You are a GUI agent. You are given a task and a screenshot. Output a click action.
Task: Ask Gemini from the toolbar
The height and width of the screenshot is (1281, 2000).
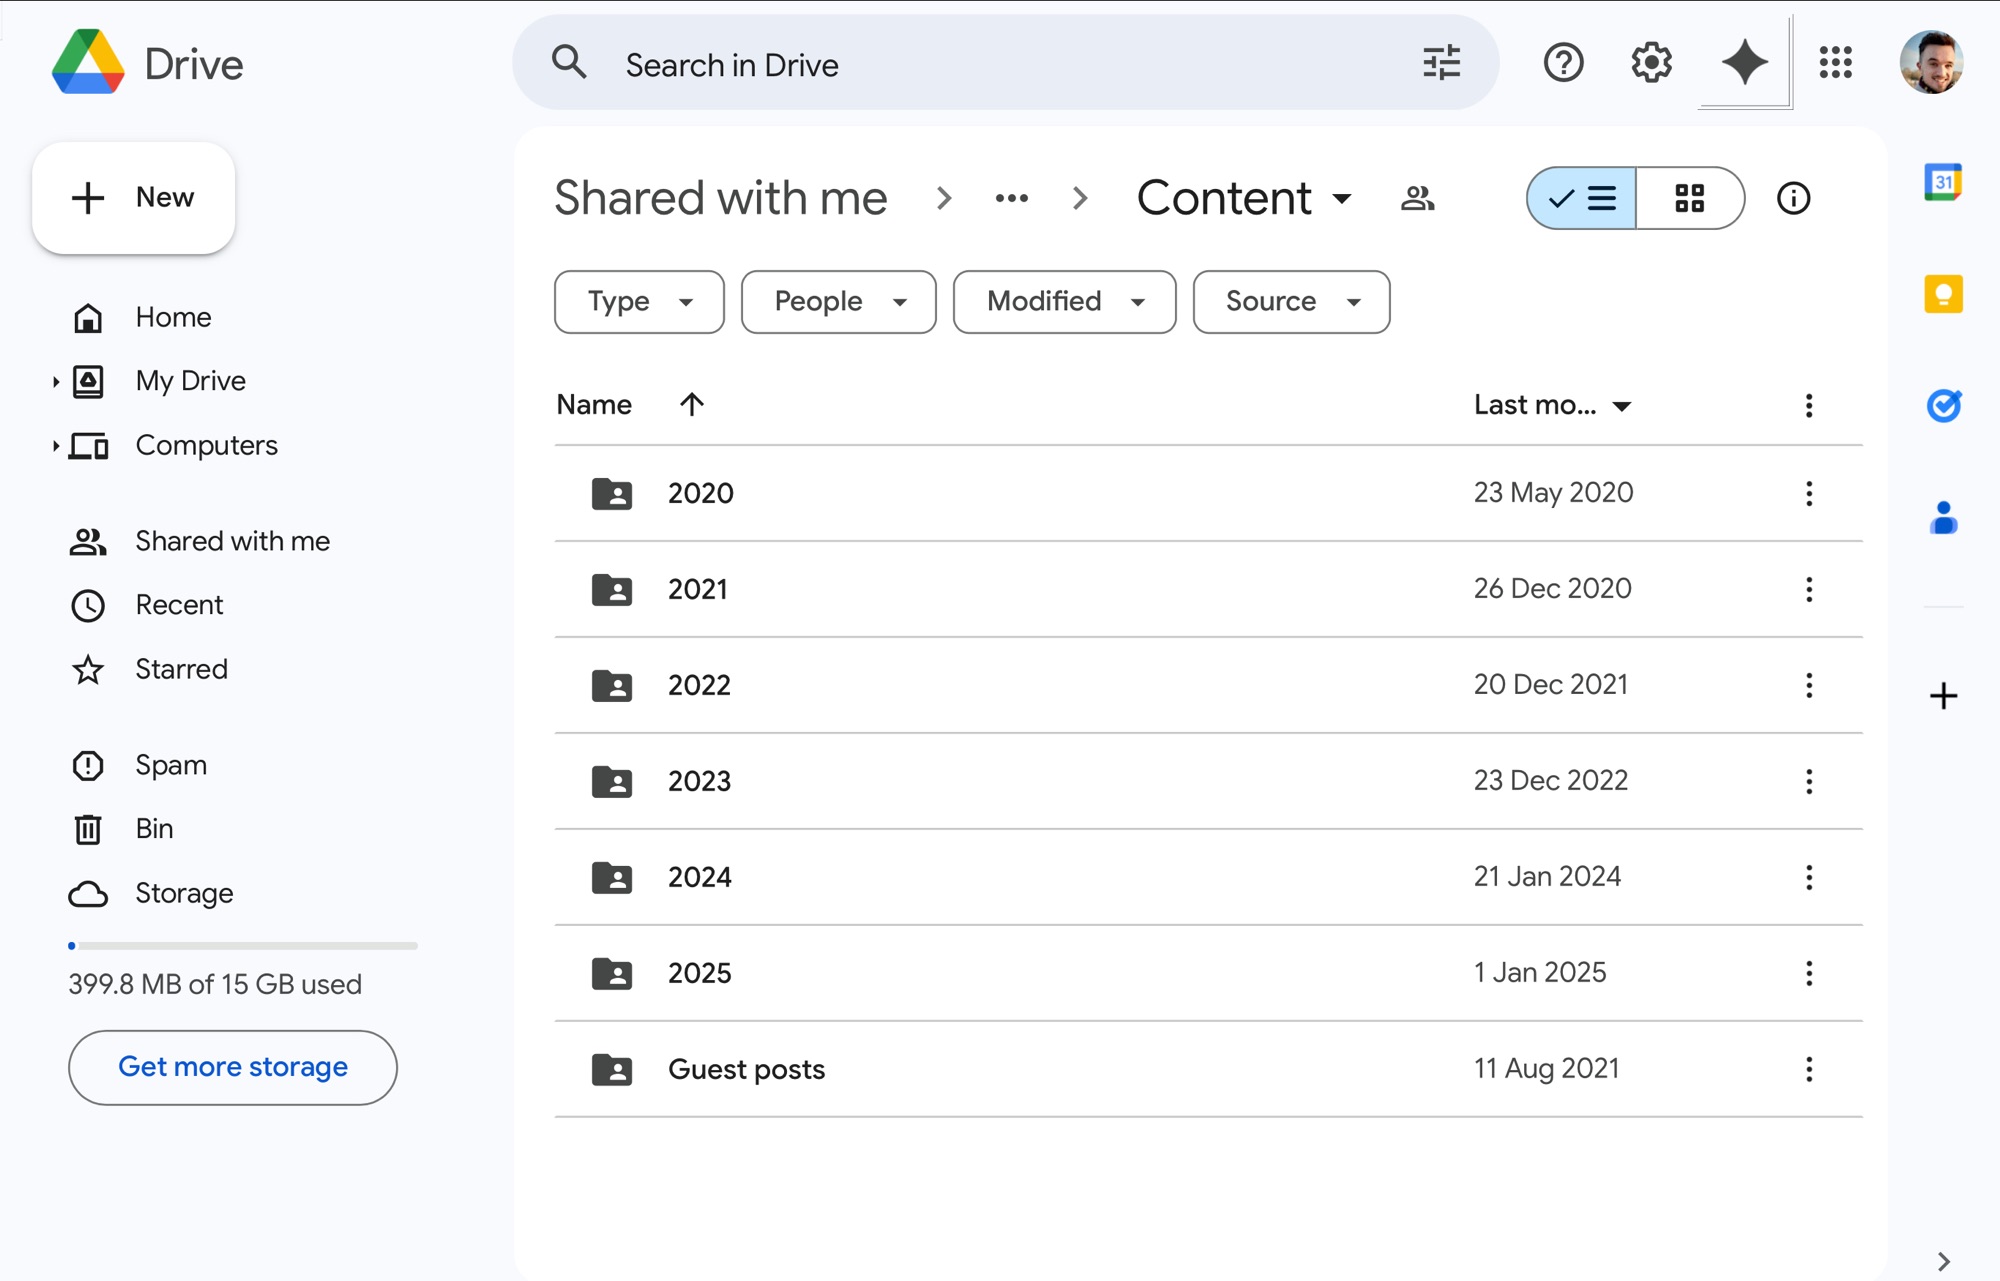pyautogui.click(x=1744, y=63)
